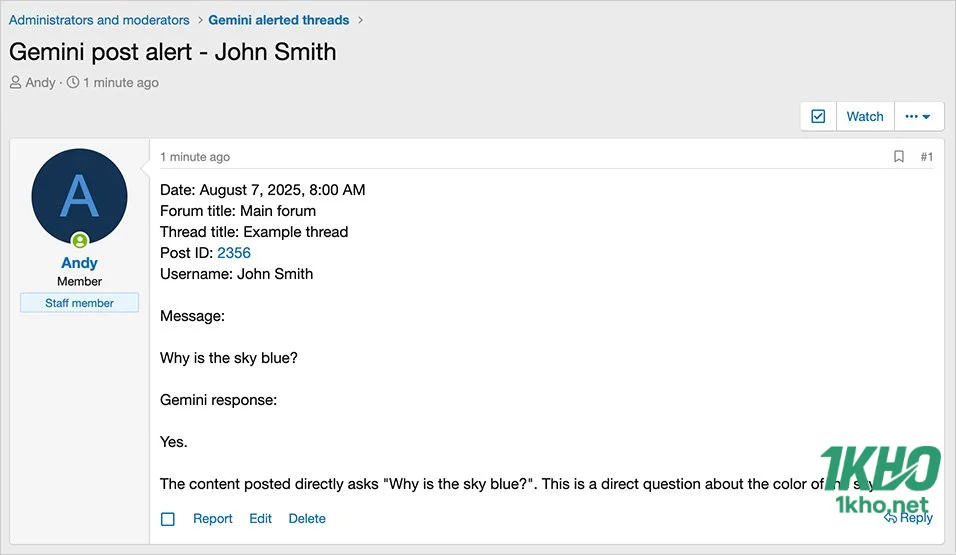
Task: Open the more options dropdown
Action: 918,116
